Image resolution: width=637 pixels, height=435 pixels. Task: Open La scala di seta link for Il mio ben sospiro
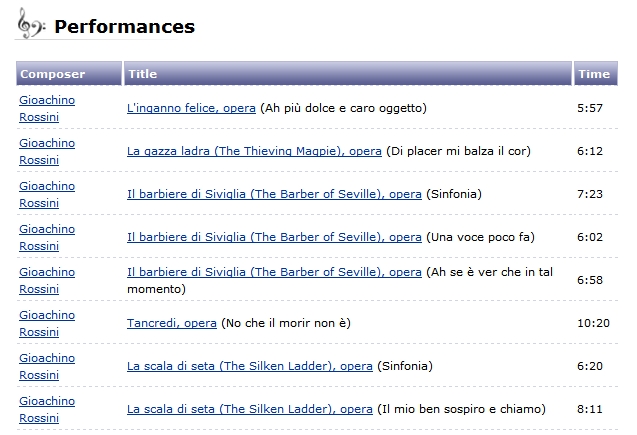point(250,409)
